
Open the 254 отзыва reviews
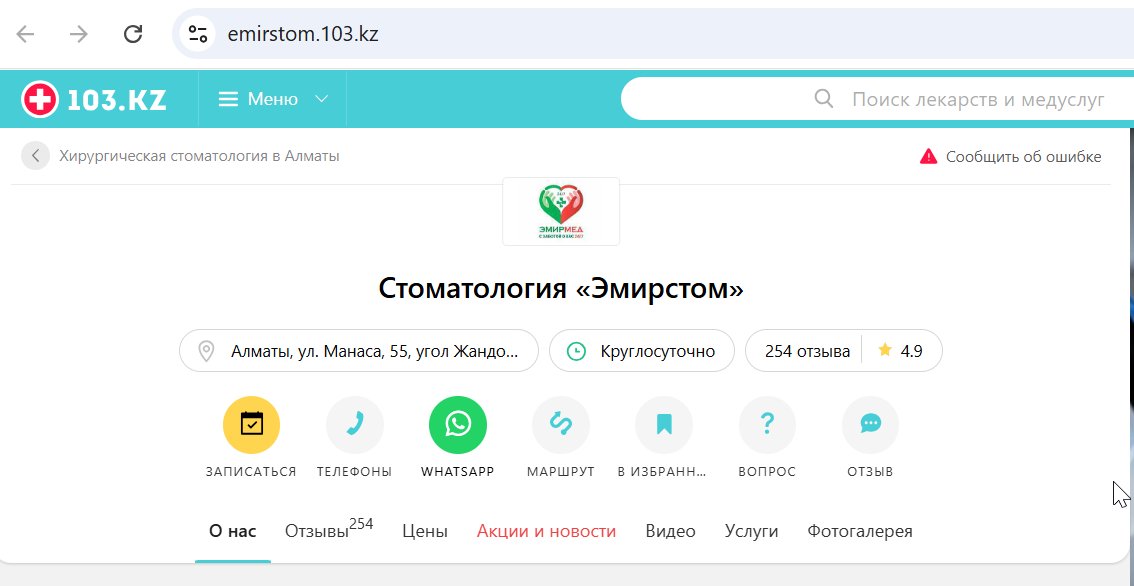(x=807, y=352)
